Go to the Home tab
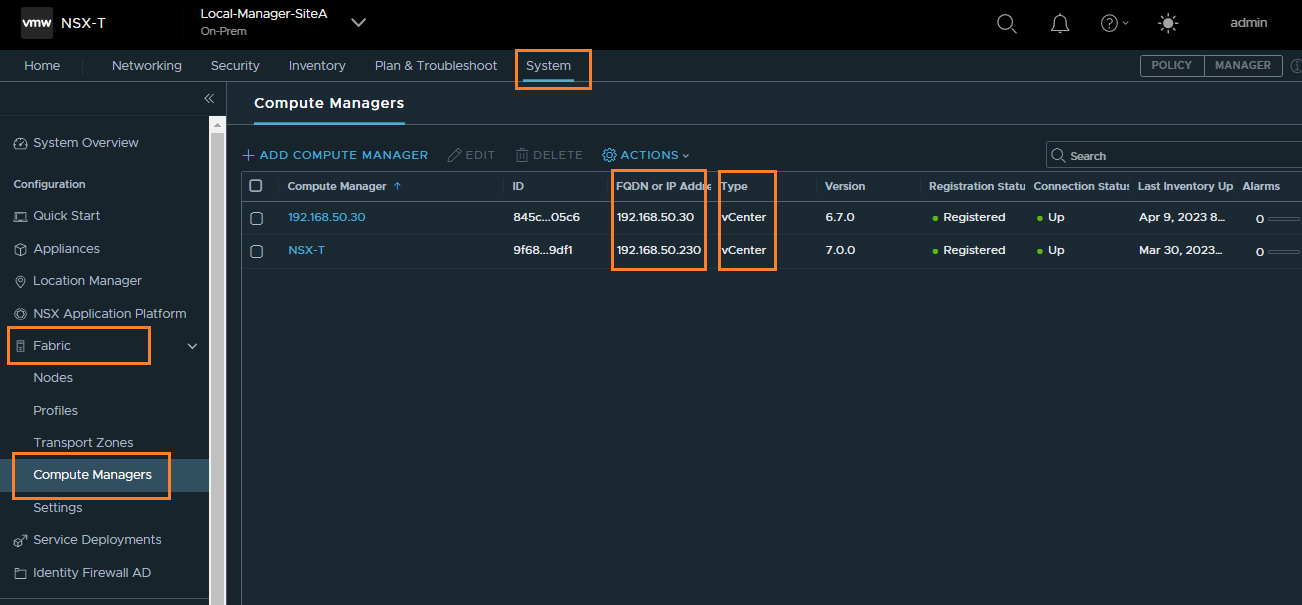Screen dimensions: 1302x605 pyautogui.click(x=42, y=66)
